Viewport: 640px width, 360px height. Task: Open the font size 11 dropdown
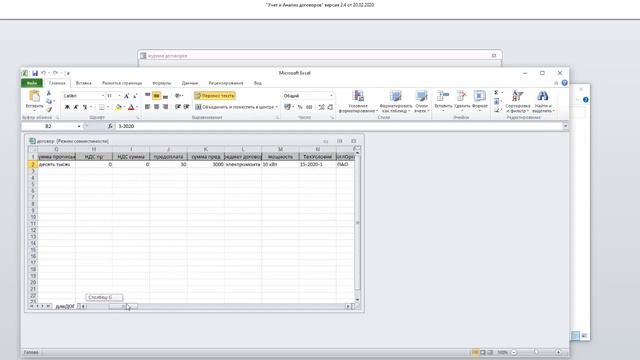(119, 96)
